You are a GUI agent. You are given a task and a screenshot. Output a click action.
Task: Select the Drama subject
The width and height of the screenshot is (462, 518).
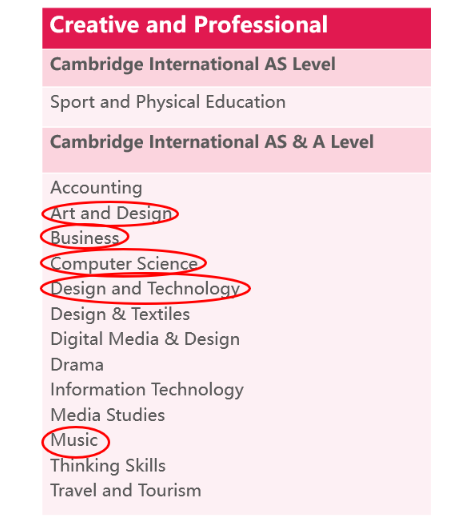pos(77,365)
